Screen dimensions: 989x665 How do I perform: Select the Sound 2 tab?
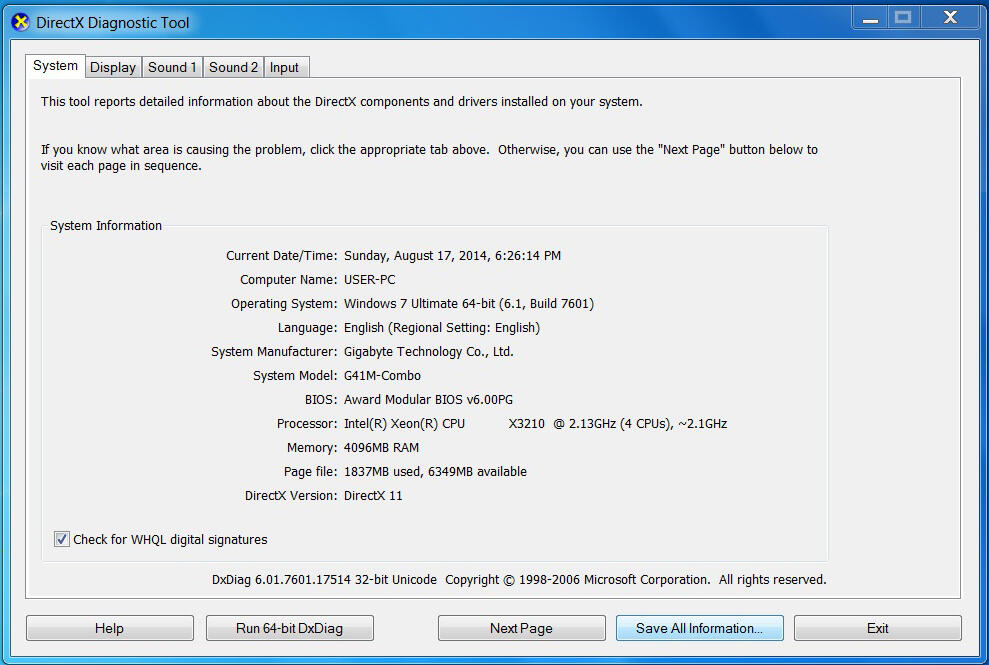[233, 68]
